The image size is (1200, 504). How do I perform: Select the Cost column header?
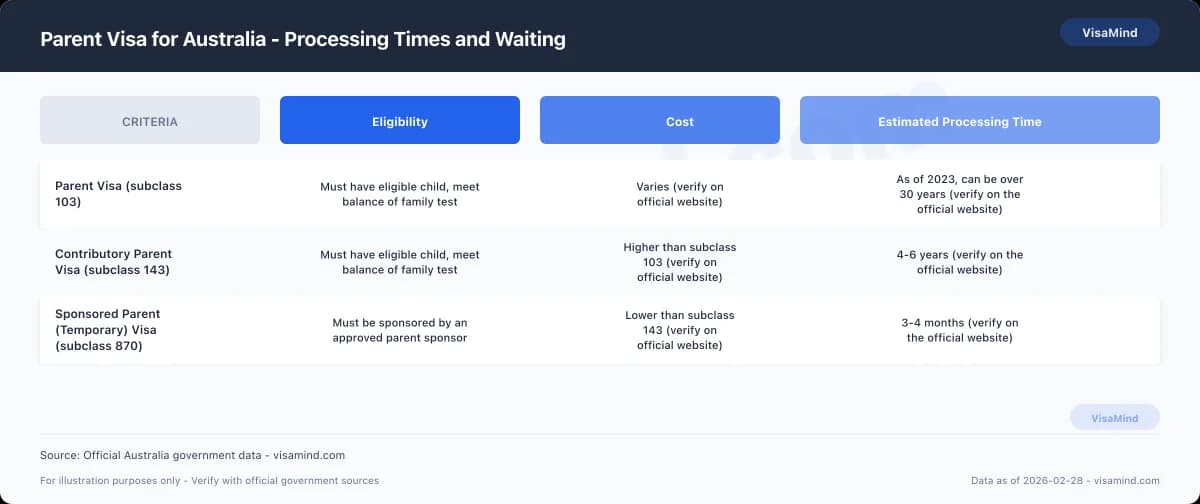tap(660, 121)
